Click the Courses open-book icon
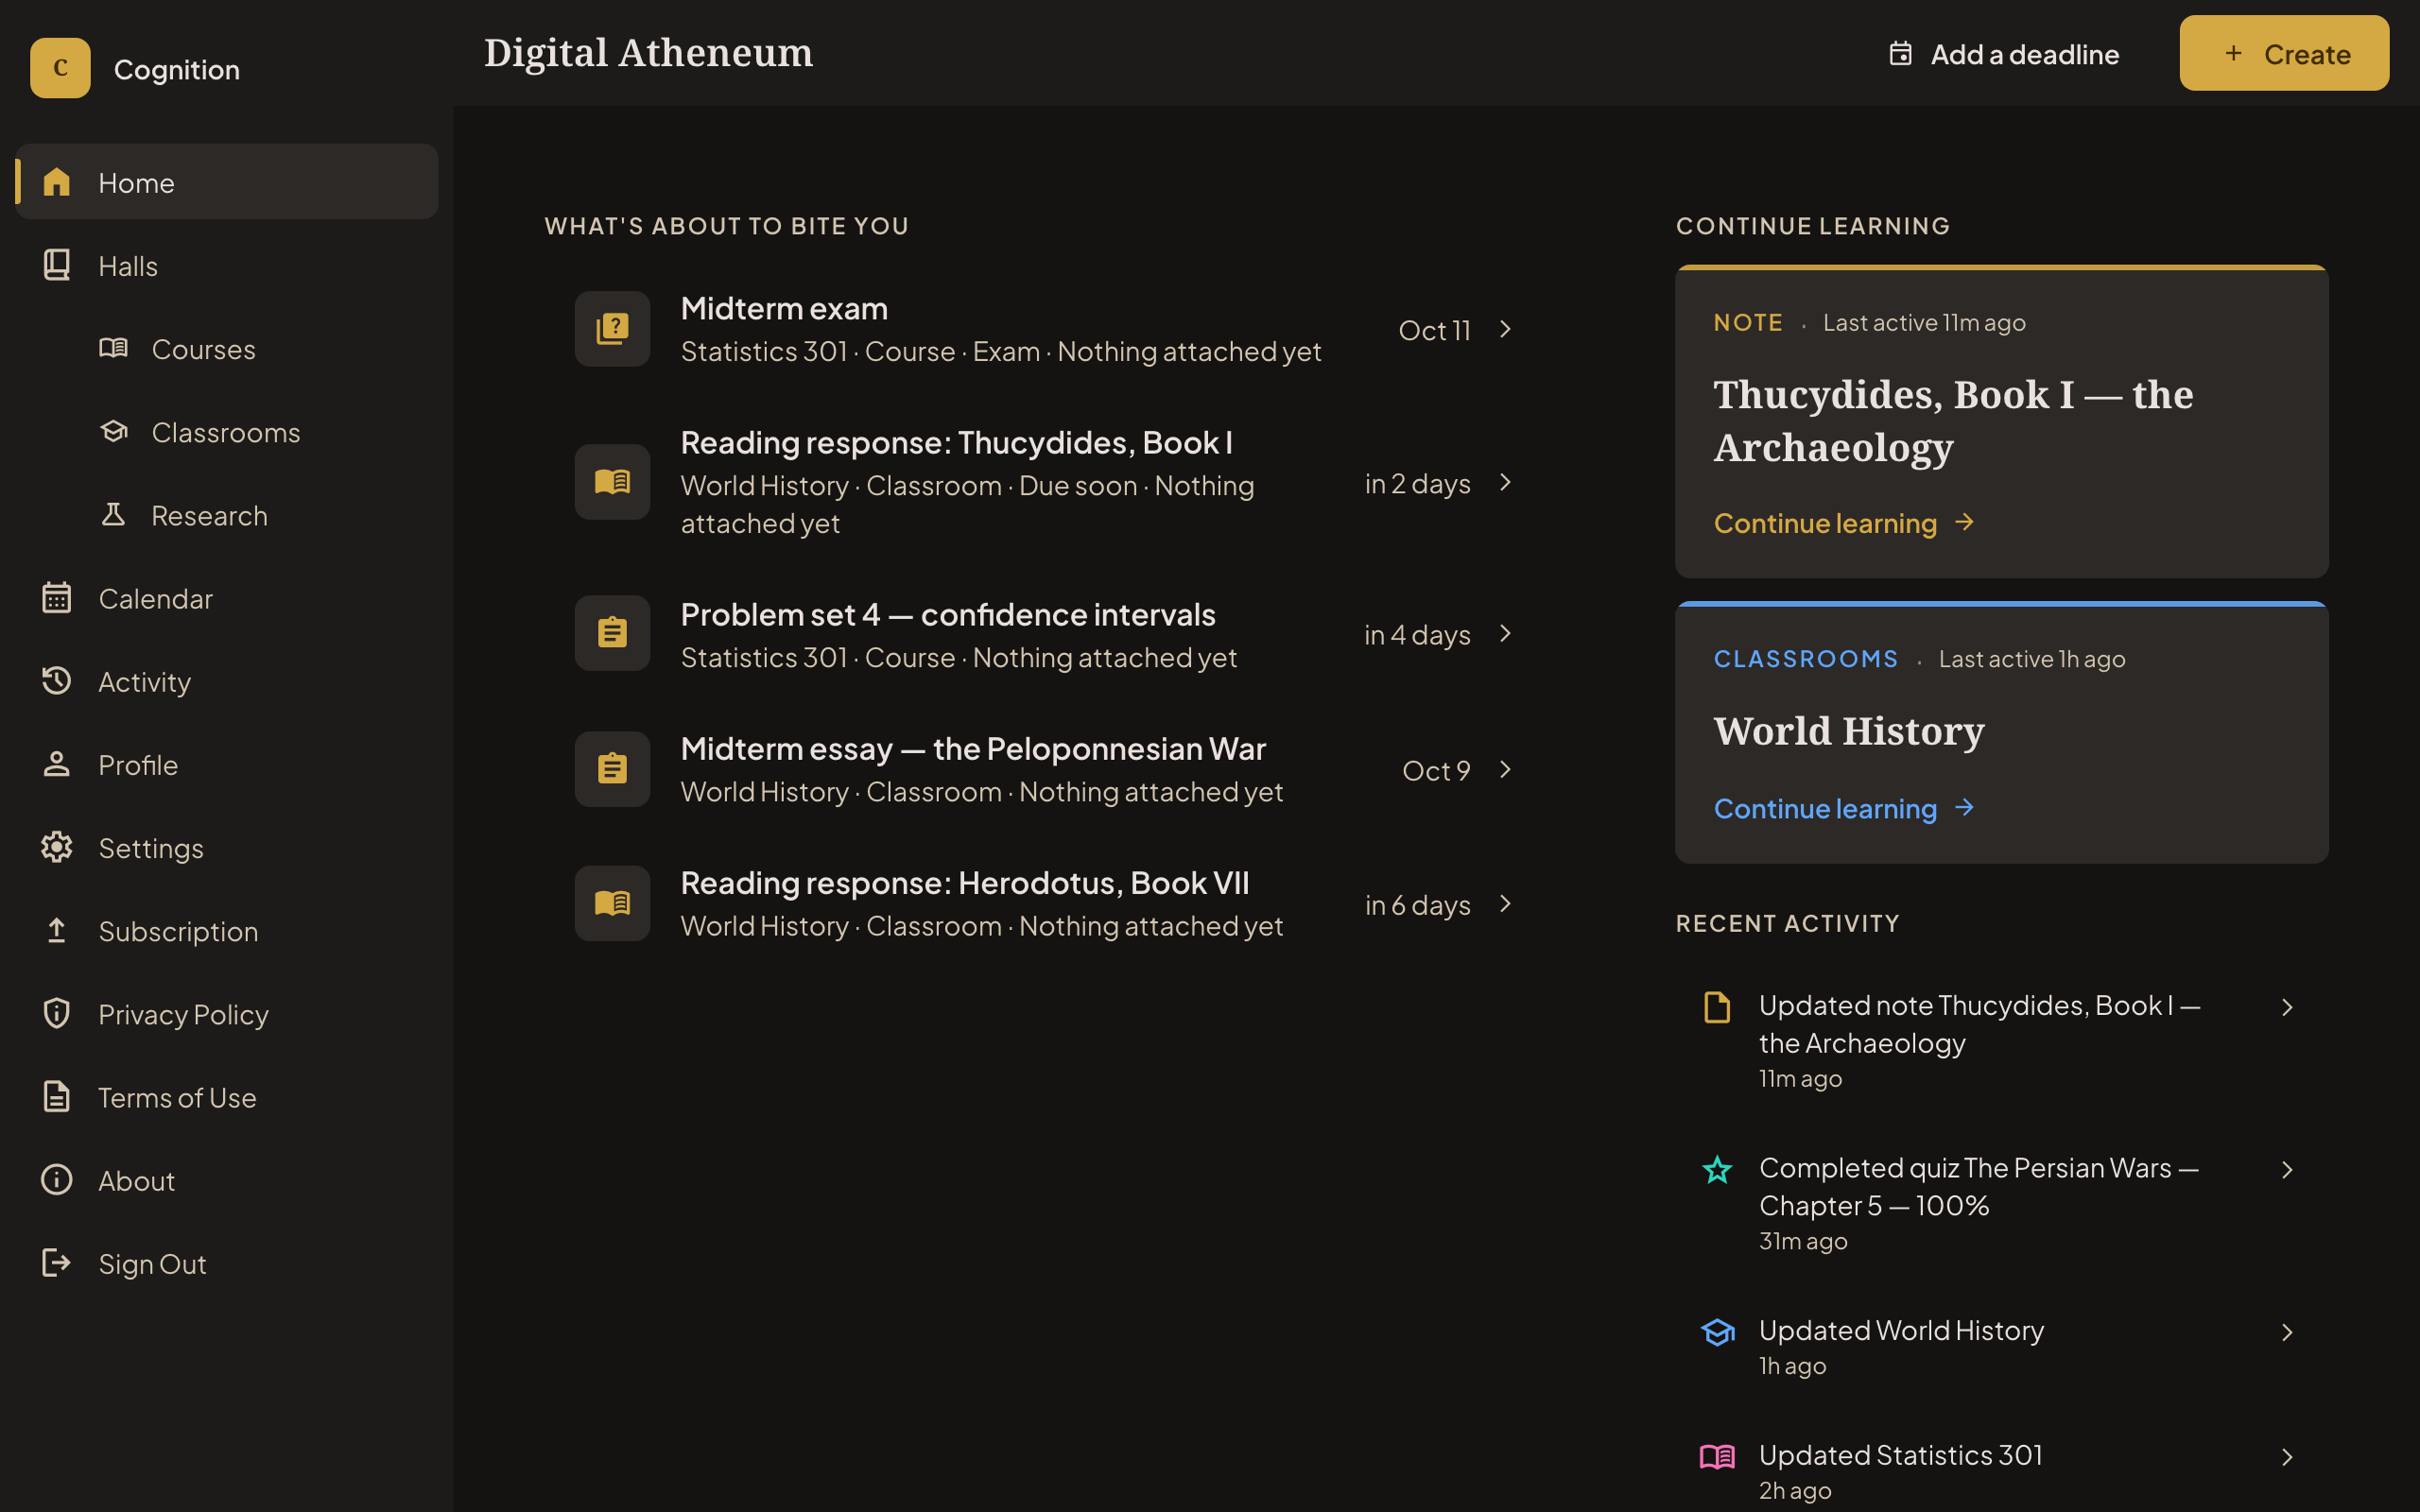 (x=113, y=348)
